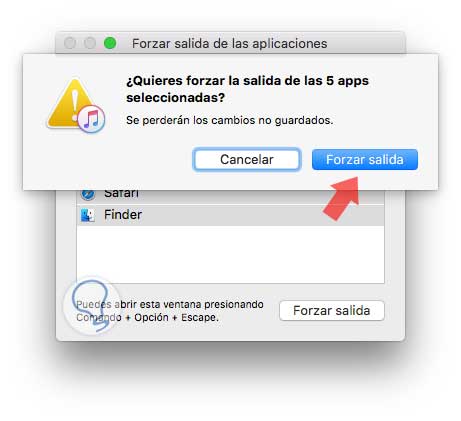
Task: Cancel the force quit confirmation
Action: (x=247, y=159)
